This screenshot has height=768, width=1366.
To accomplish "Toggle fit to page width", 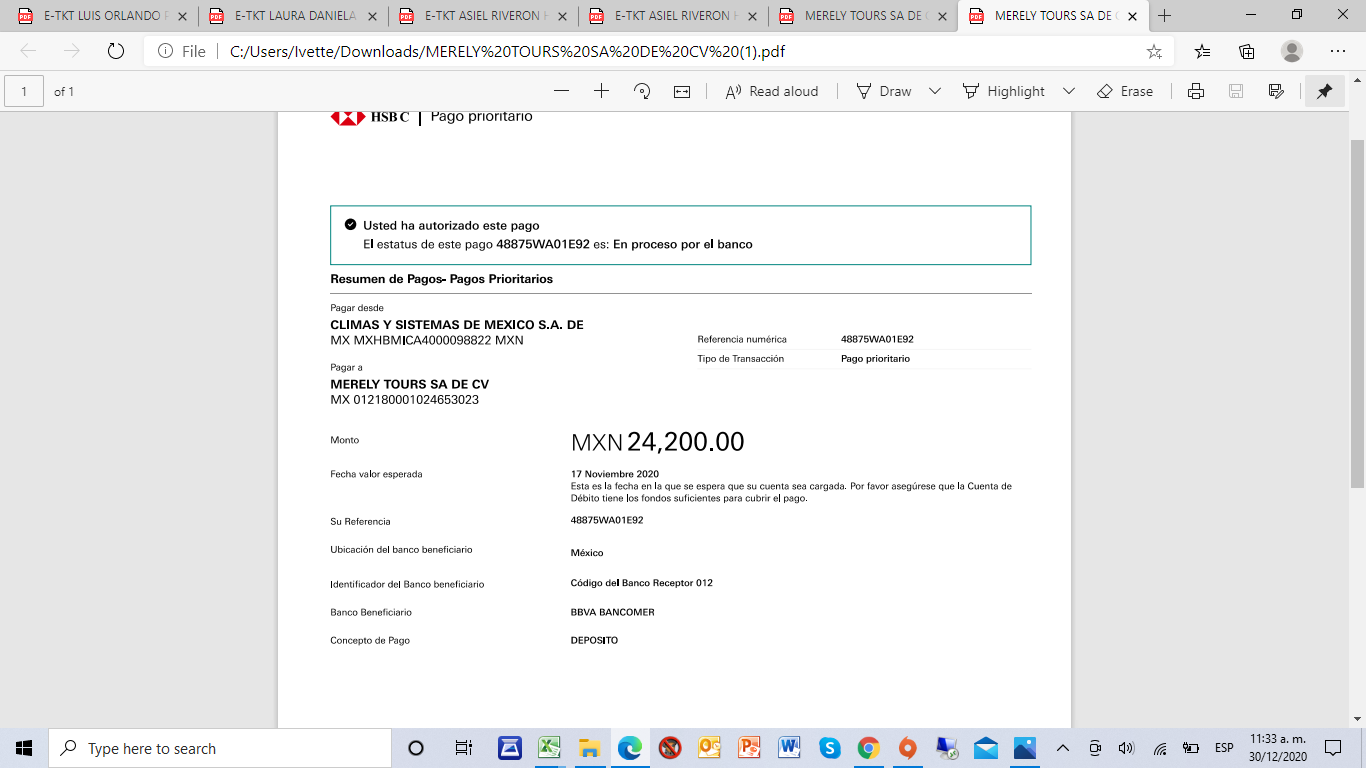I will pos(682,91).
